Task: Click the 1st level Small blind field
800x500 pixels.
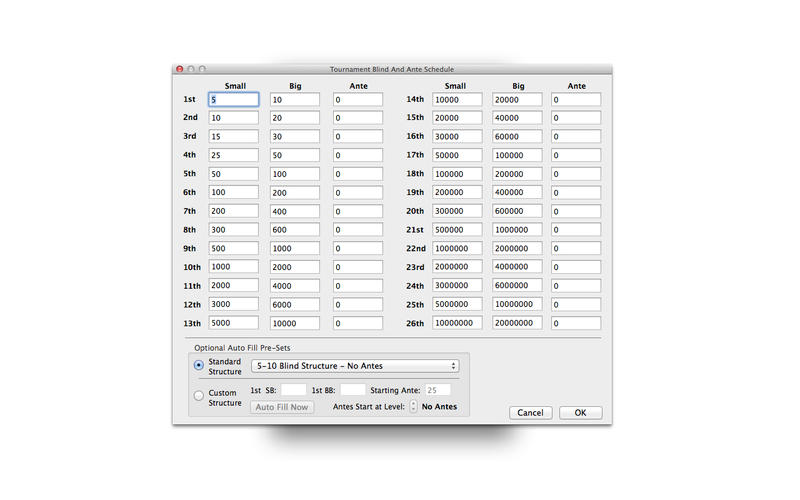Action: point(234,99)
